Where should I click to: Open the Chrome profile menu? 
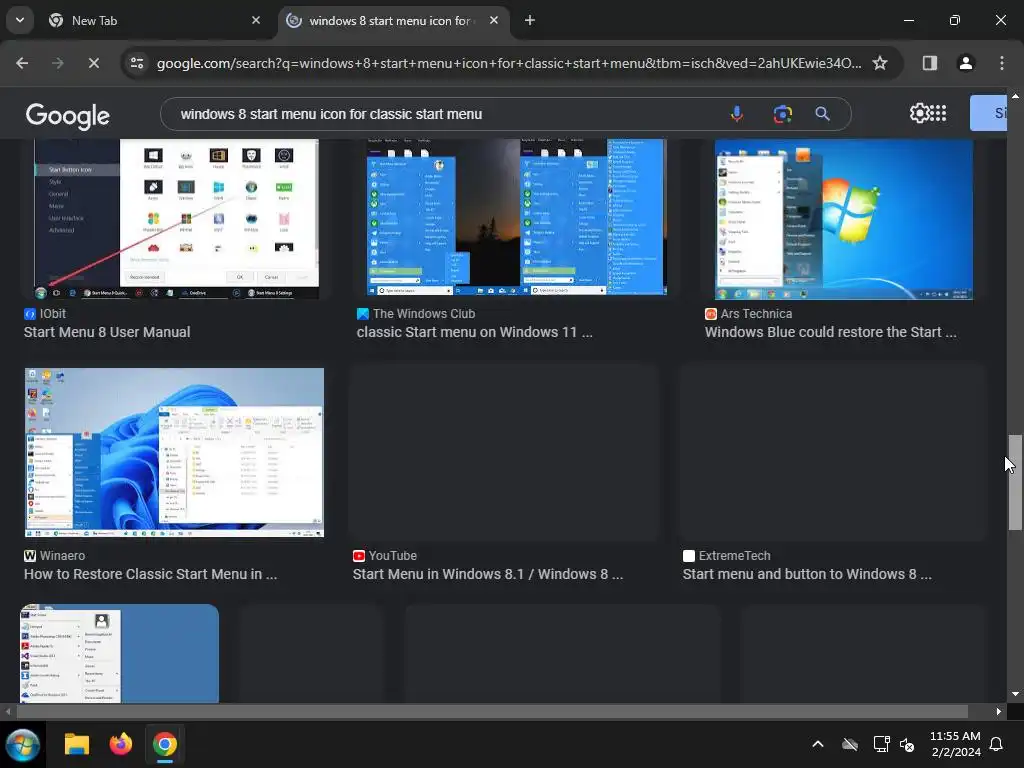click(965, 63)
